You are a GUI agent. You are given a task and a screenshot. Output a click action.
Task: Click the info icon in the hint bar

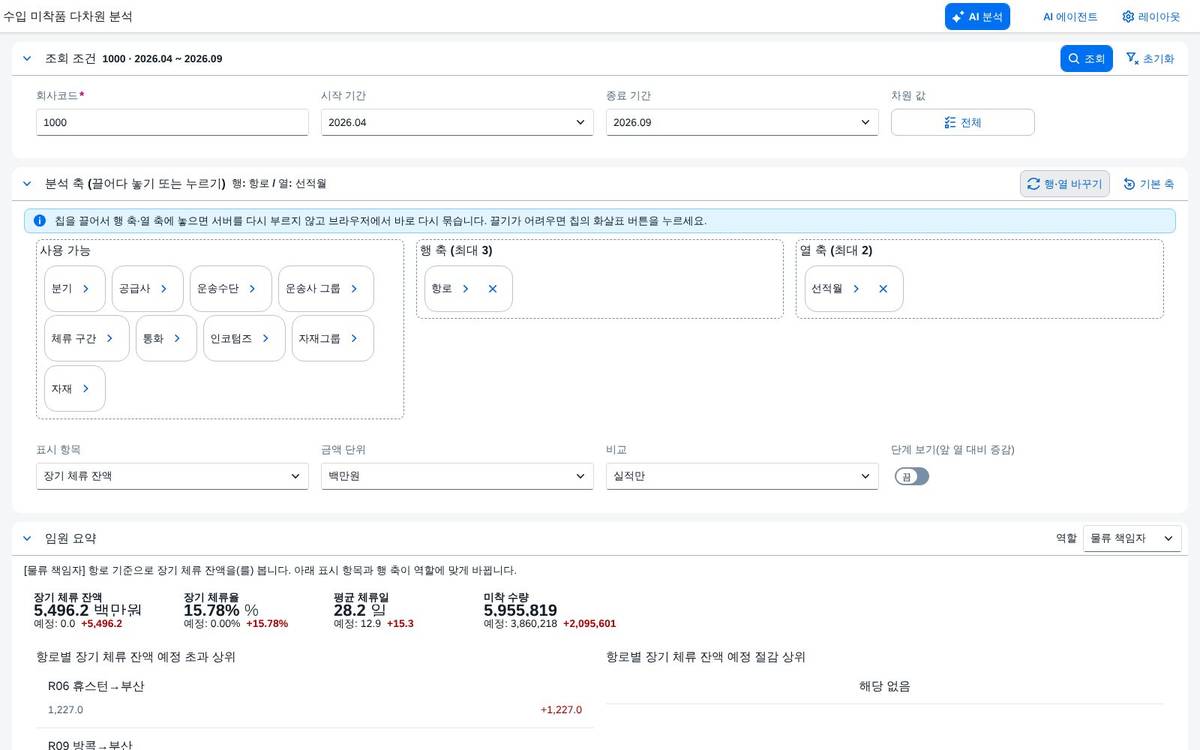40,220
